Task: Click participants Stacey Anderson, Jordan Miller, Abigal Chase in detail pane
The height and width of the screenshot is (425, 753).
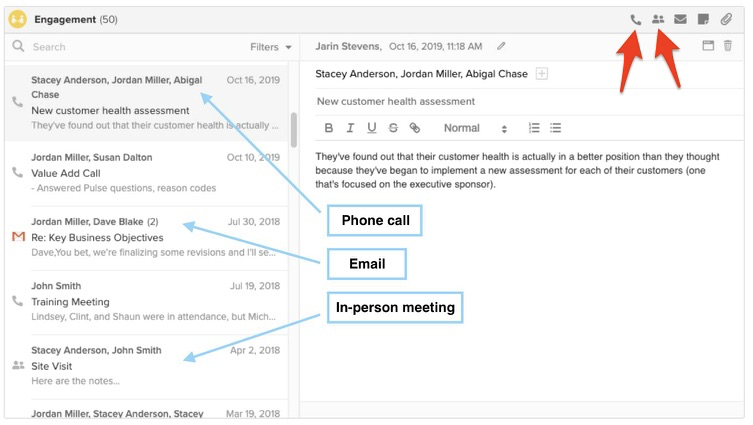Action: (x=421, y=74)
